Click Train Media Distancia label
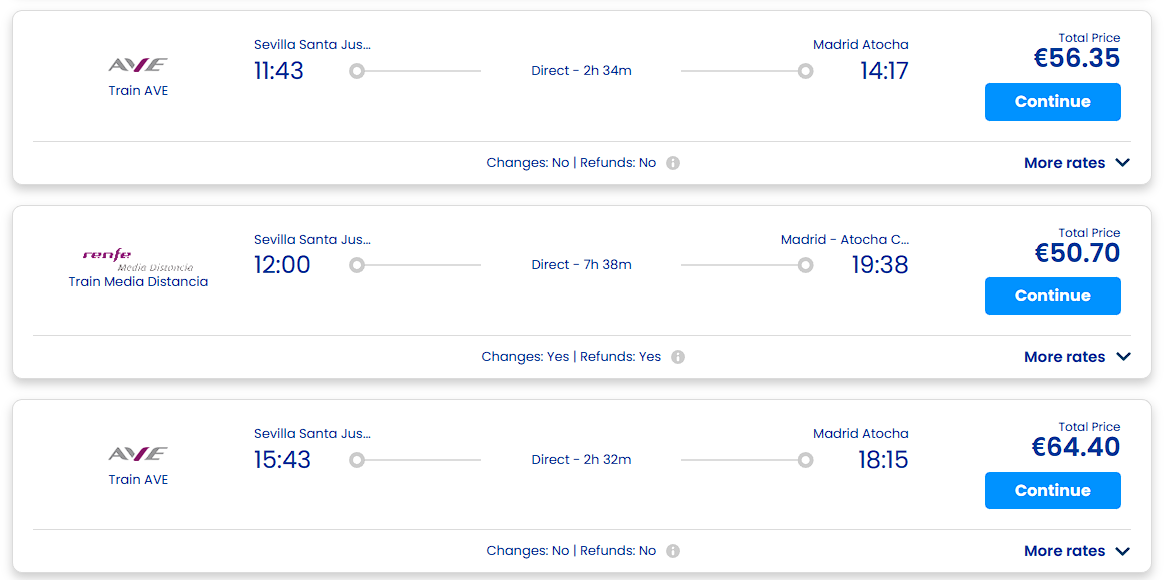1170x580 pixels. point(138,282)
